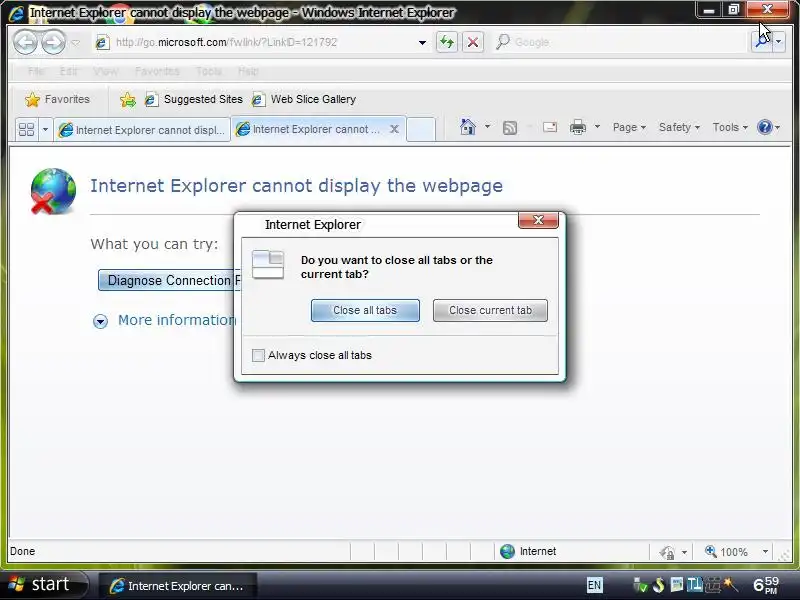This screenshot has height=600, width=800.
Task: Click the More information link text
Action: 177,320
